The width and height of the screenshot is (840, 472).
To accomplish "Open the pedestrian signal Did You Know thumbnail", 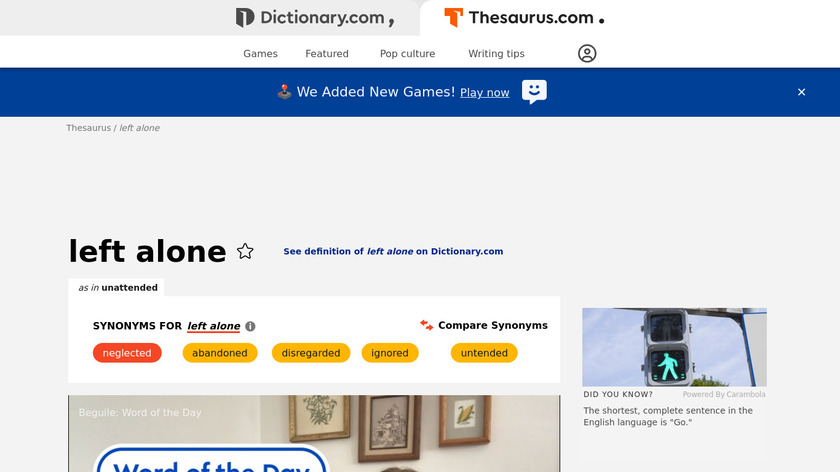I will tap(674, 347).
